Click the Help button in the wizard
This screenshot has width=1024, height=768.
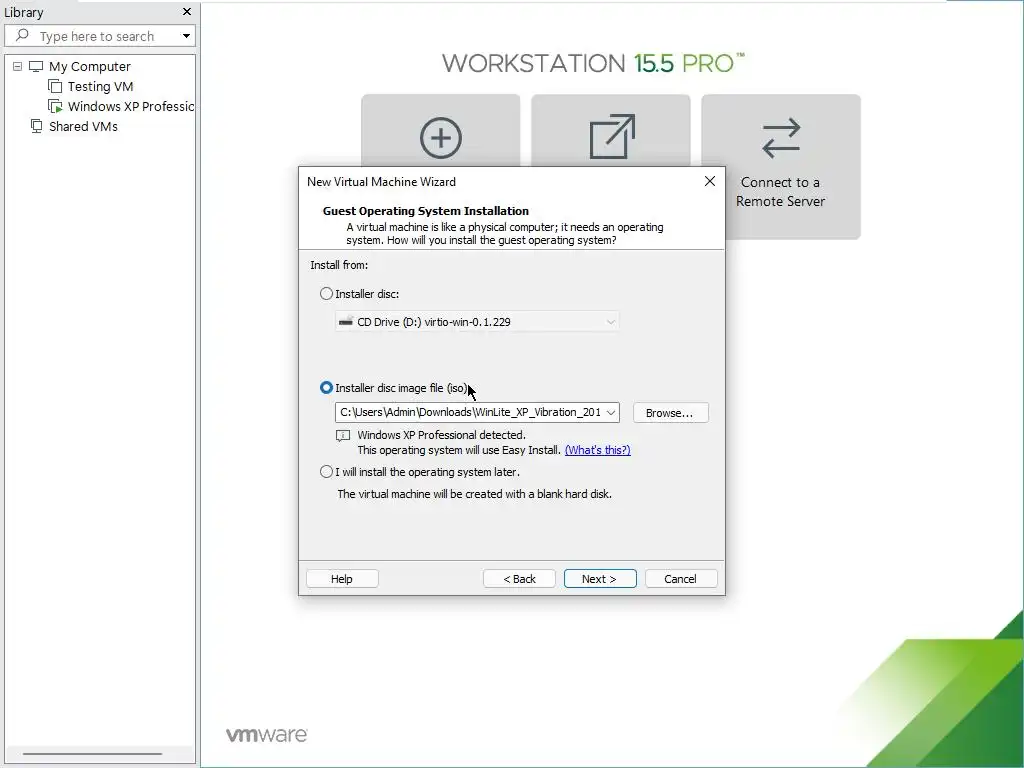point(342,579)
